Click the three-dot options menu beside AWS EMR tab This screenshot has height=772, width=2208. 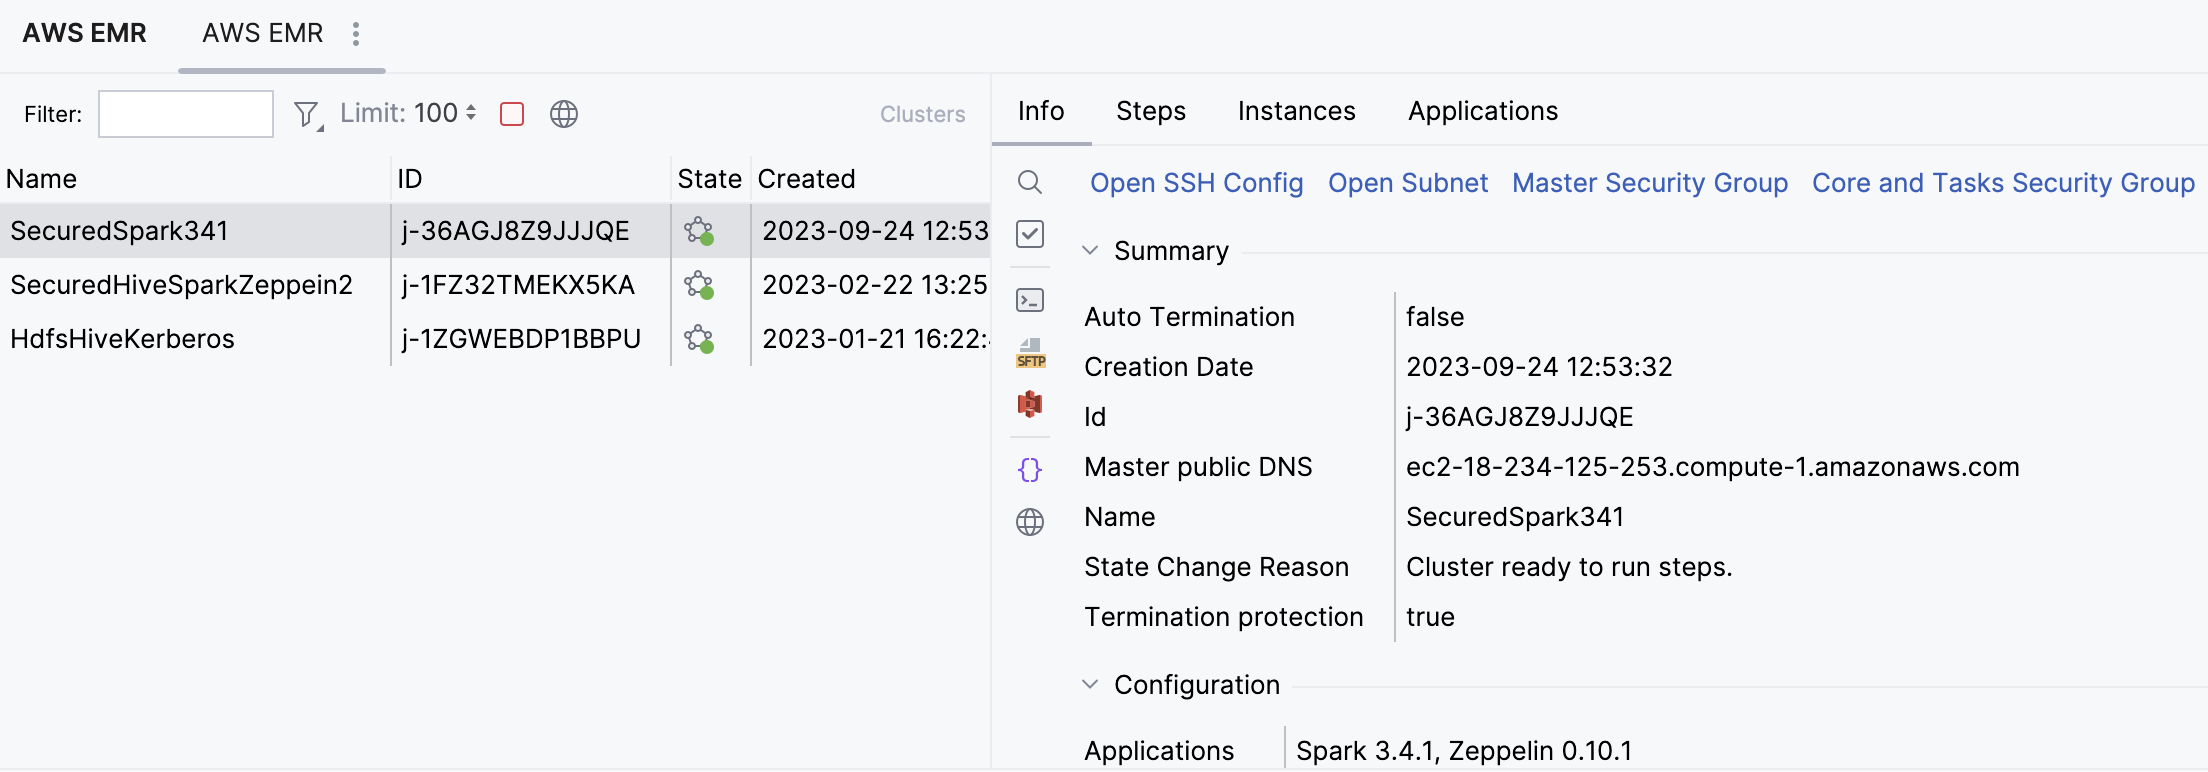355,34
